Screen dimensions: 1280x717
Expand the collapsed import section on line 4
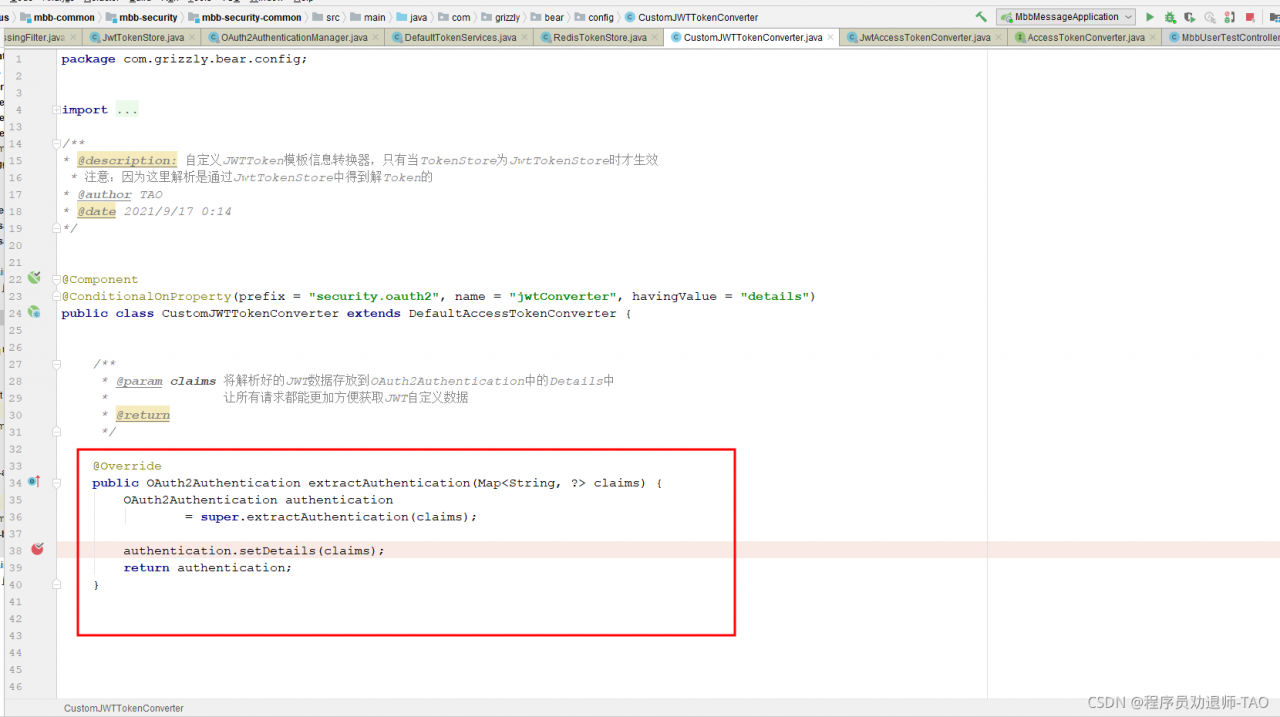57,109
